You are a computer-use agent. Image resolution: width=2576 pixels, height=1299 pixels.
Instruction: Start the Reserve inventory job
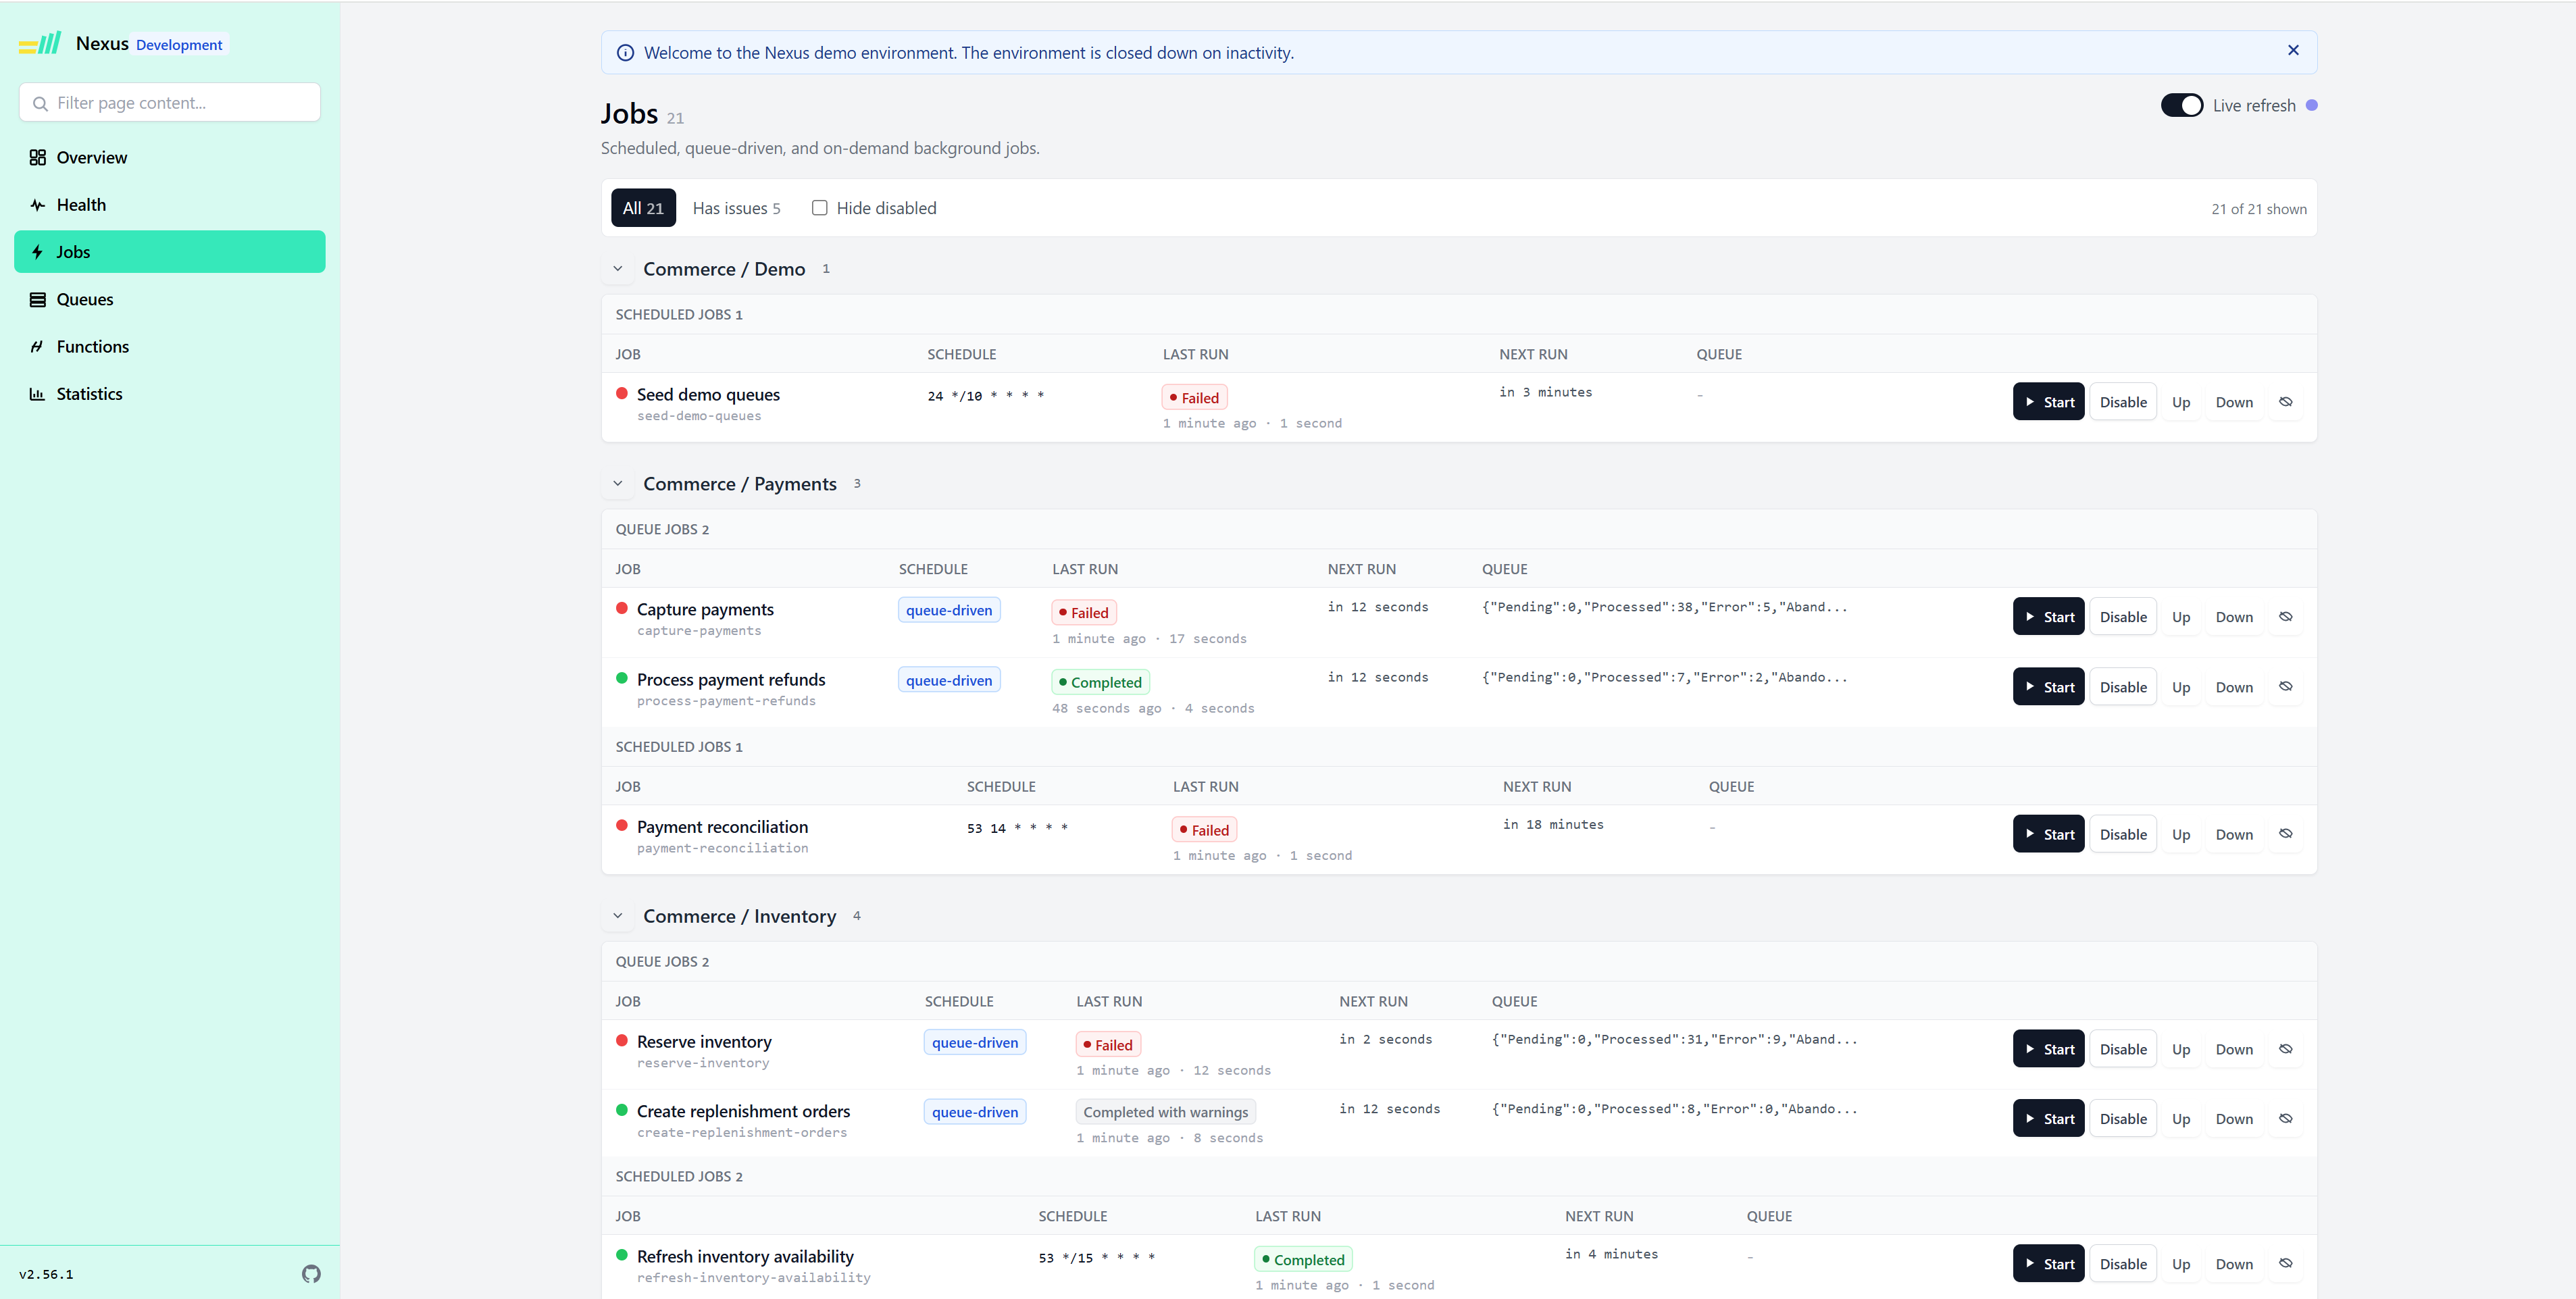click(x=2048, y=1049)
